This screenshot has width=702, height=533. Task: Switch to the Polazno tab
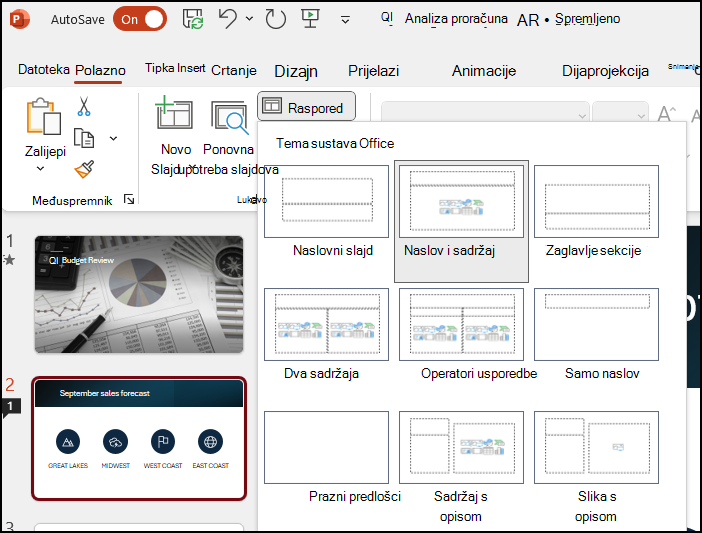tap(100, 70)
